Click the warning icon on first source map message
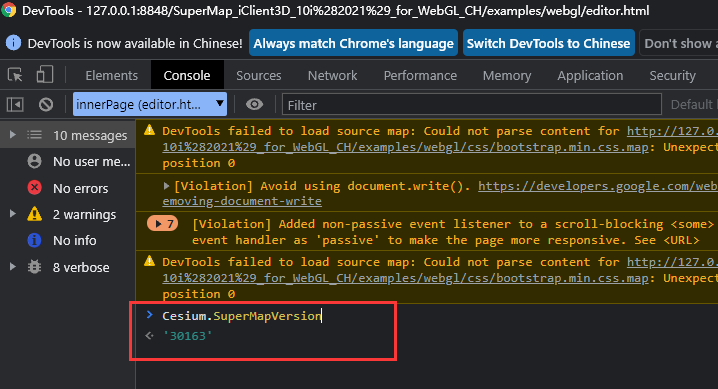Image resolution: width=718 pixels, height=389 pixels. click(x=149, y=130)
